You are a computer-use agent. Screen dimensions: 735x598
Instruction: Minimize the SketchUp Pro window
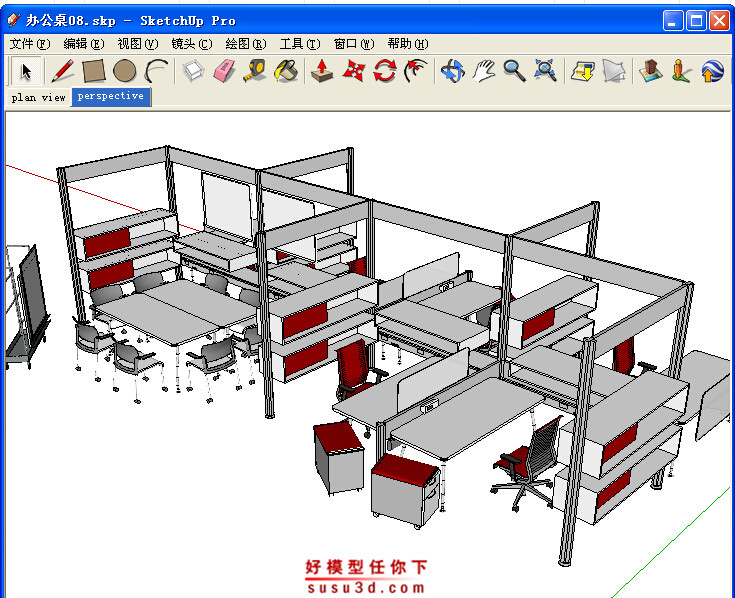(x=673, y=21)
